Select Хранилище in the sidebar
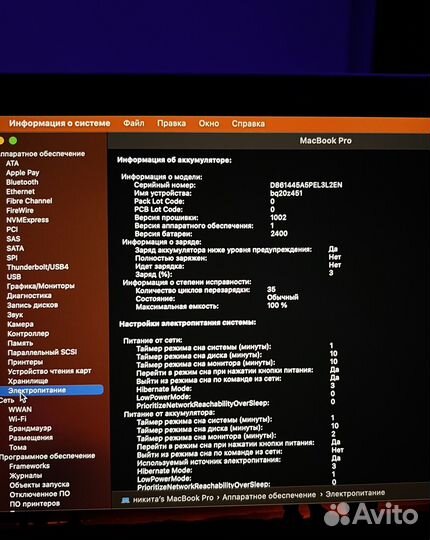This screenshot has height=540, width=430. pyautogui.click(x=28, y=381)
